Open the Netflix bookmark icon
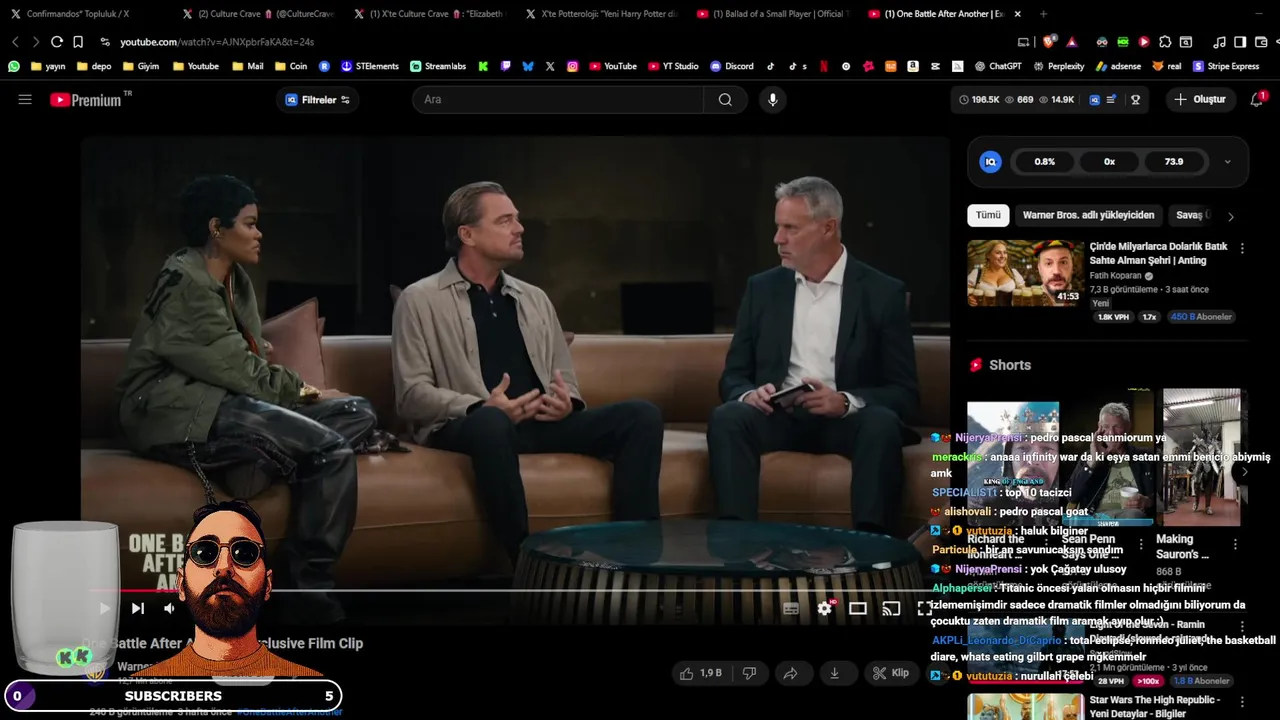The height and width of the screenshot is (720, 1280). [x=824, y=66]
